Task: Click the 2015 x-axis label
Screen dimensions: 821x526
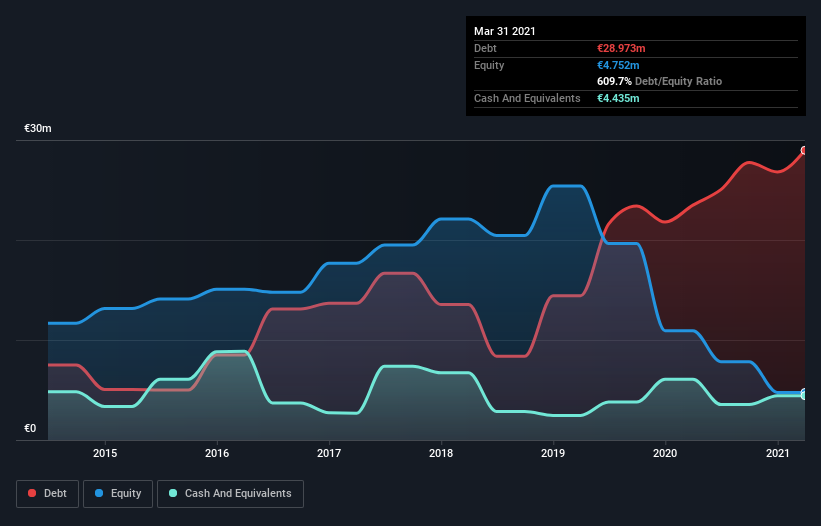Action: tap(105, 453)
